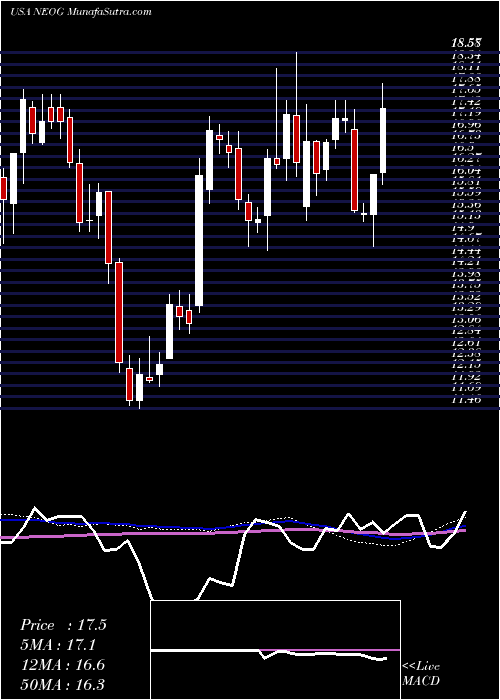Click the 16.5 price axis label
Screen dimensions: 500x700
463,148
